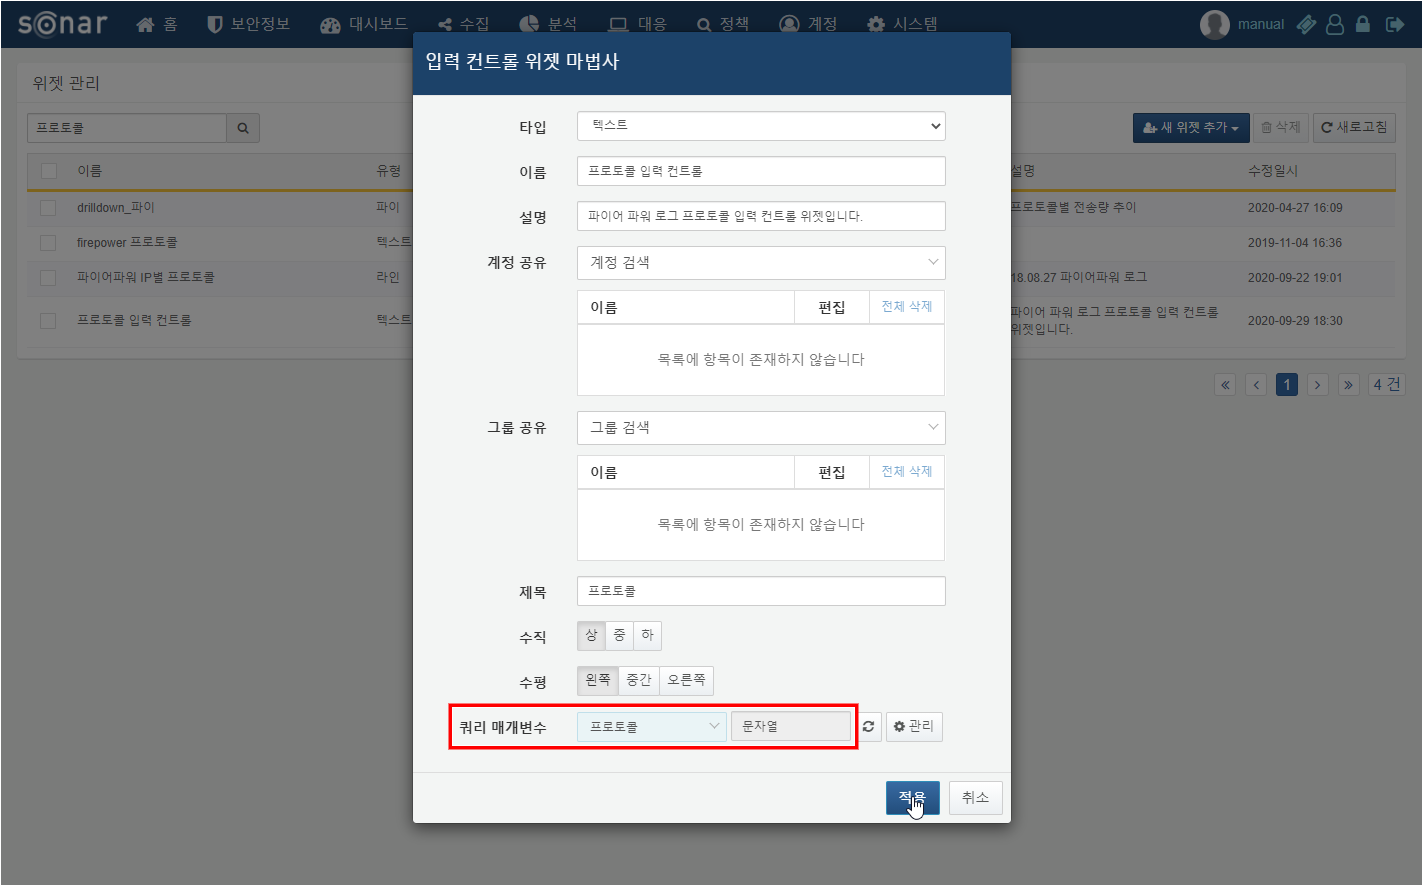
Task: Click 전체 삭제 in 그룹 공유 list
Action: pos(906,472)
